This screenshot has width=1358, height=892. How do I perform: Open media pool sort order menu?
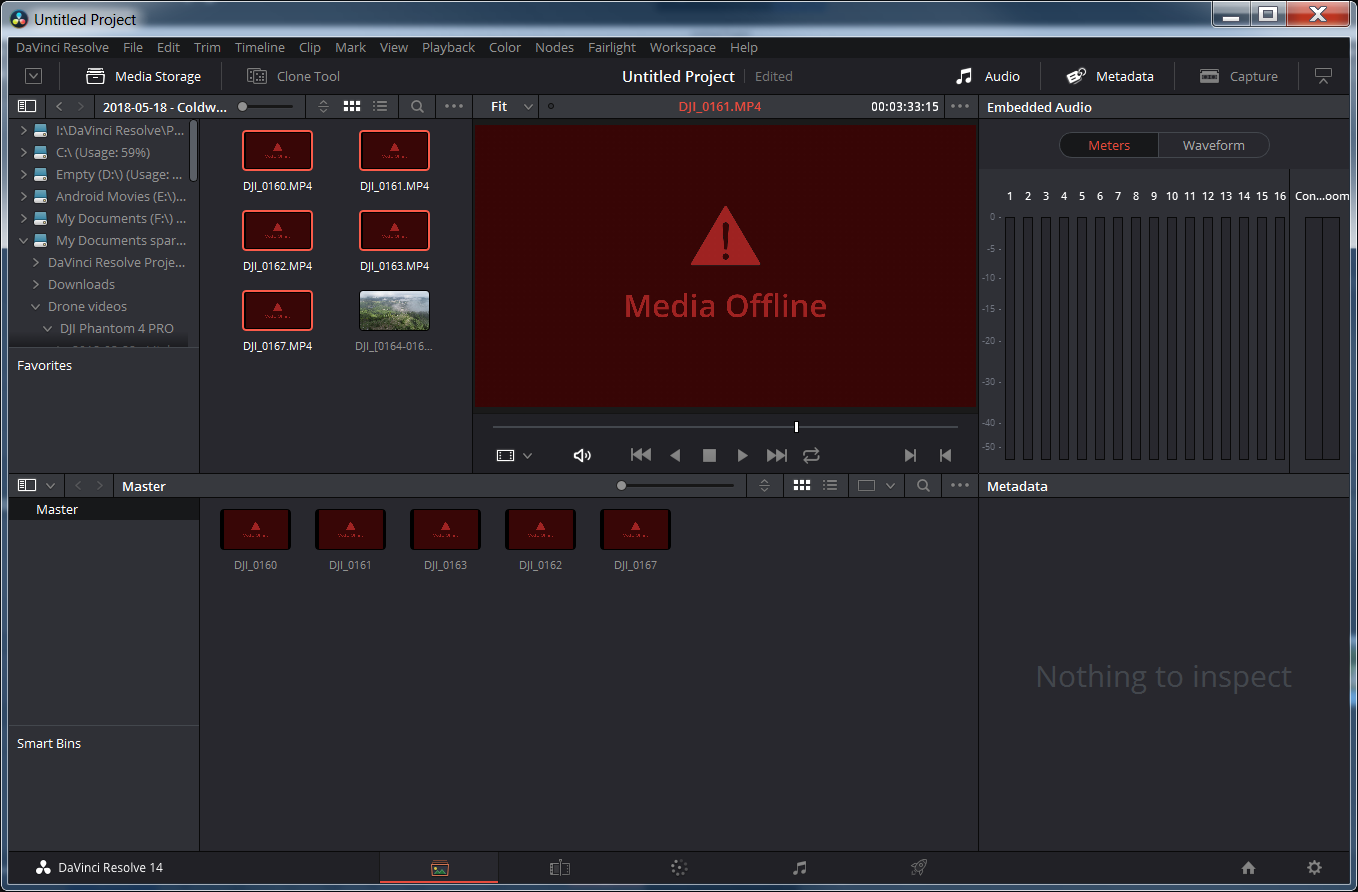click(x=765, y=485)
